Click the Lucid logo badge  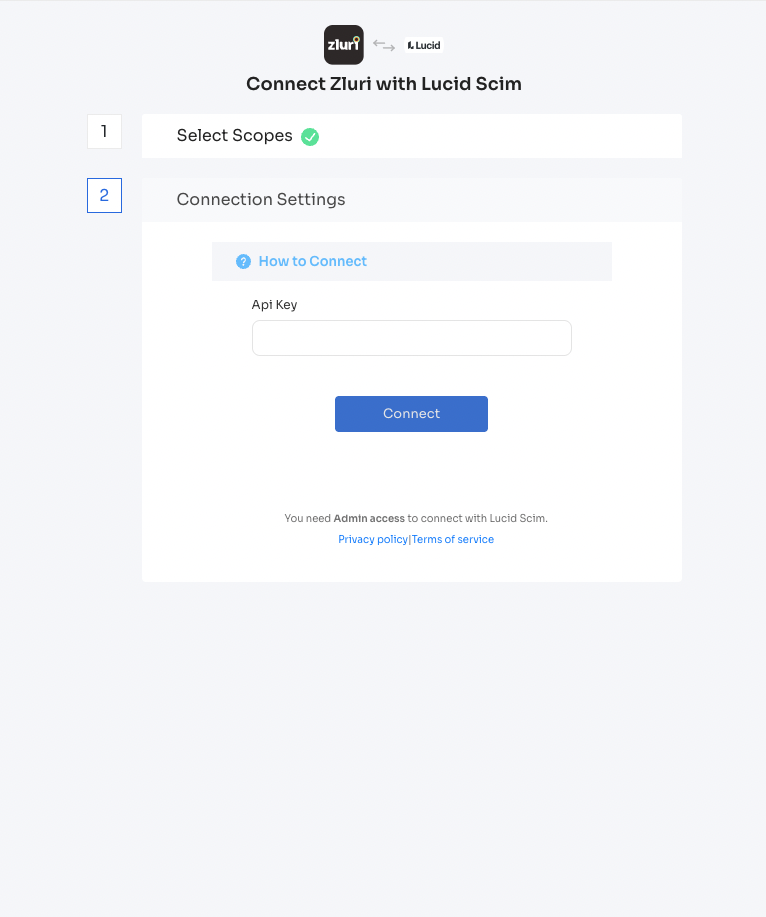click(x=424, y=45)
